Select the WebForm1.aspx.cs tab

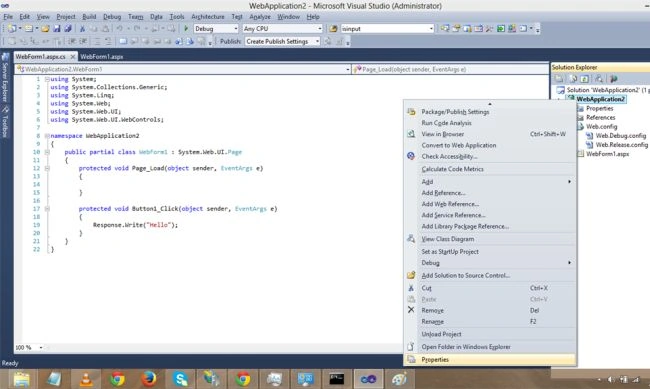click(x=41, y=56)
